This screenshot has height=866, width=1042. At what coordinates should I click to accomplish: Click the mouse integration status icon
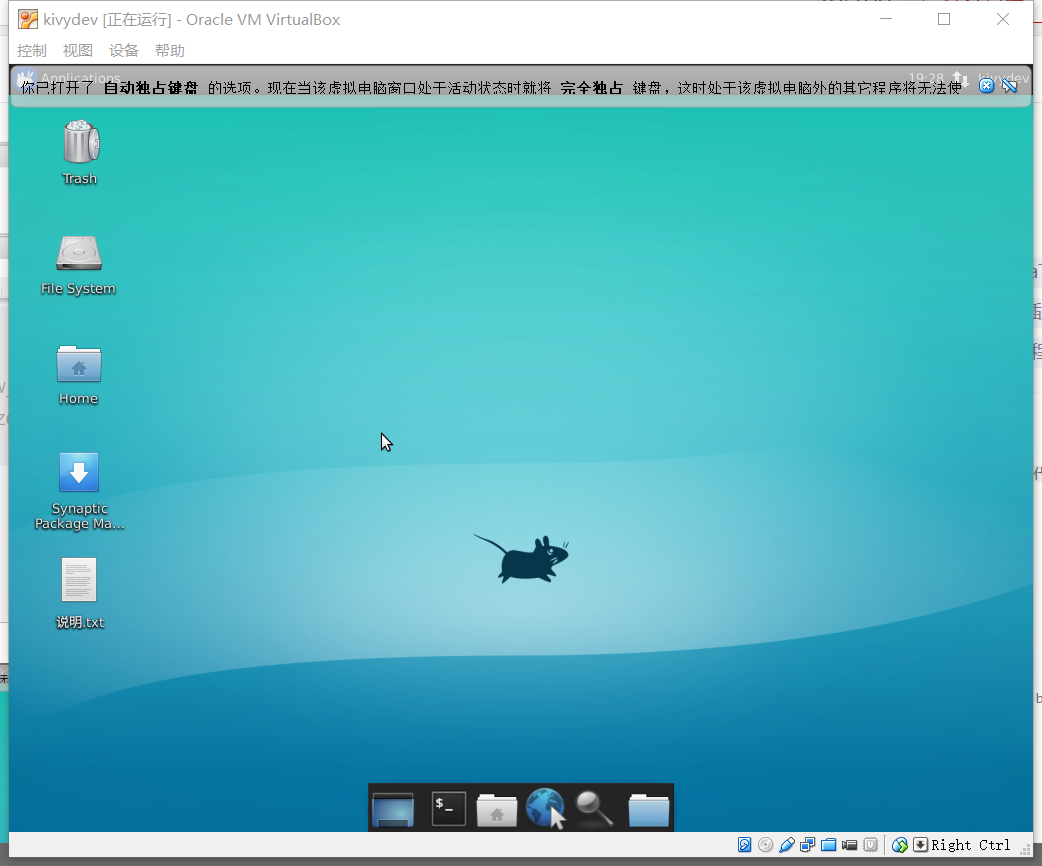click(900, 845)
